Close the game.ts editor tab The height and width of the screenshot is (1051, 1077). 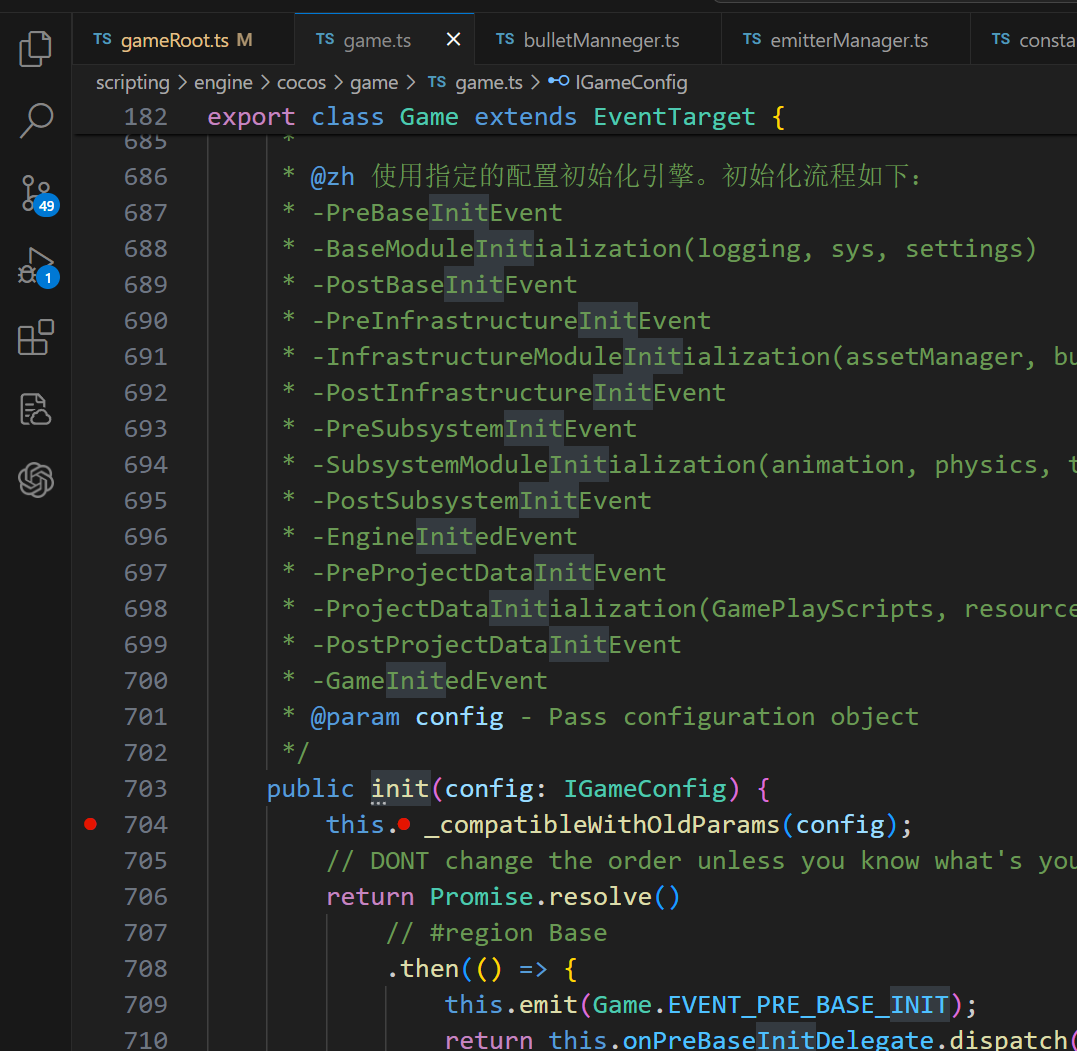(x=453, y=40)
